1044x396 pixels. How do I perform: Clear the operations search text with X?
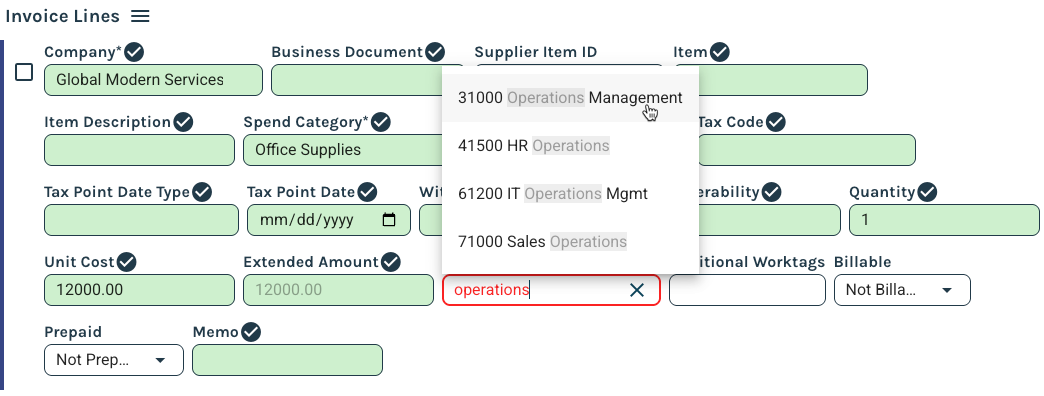point(637,290)
